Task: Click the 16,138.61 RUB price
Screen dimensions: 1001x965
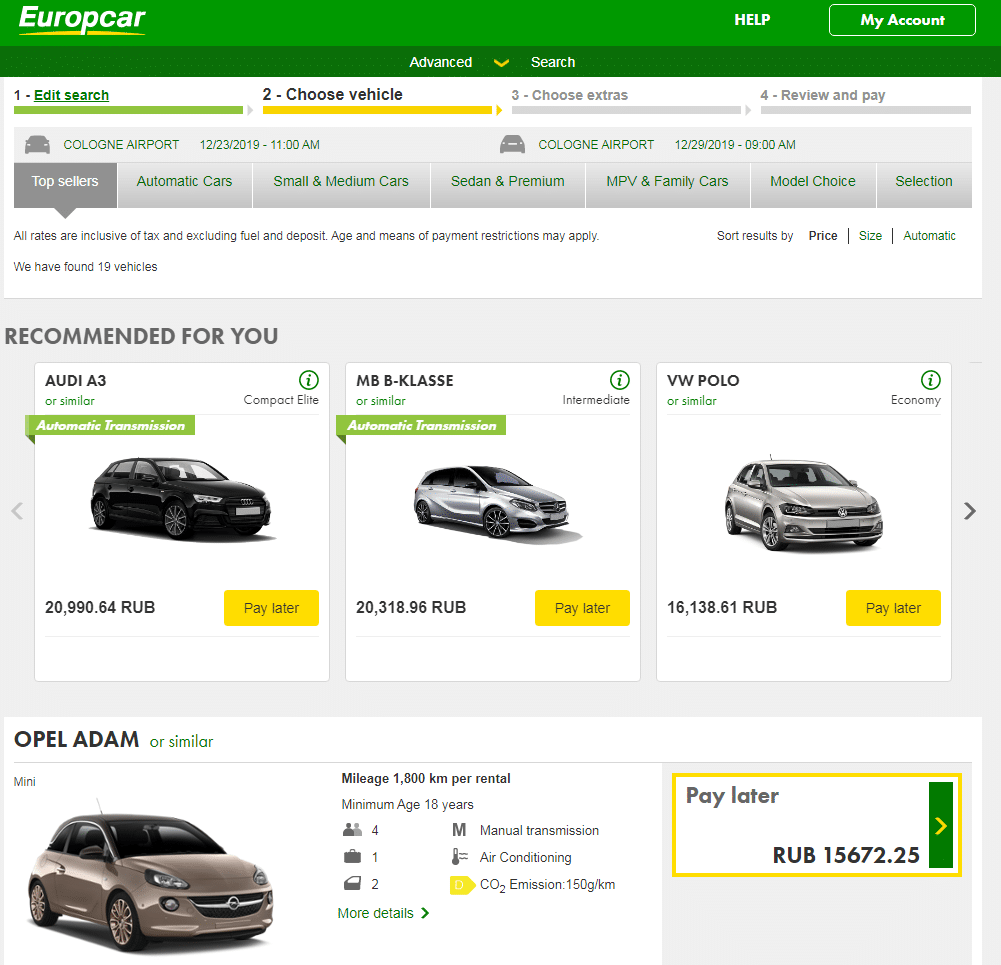Action: 722,607
